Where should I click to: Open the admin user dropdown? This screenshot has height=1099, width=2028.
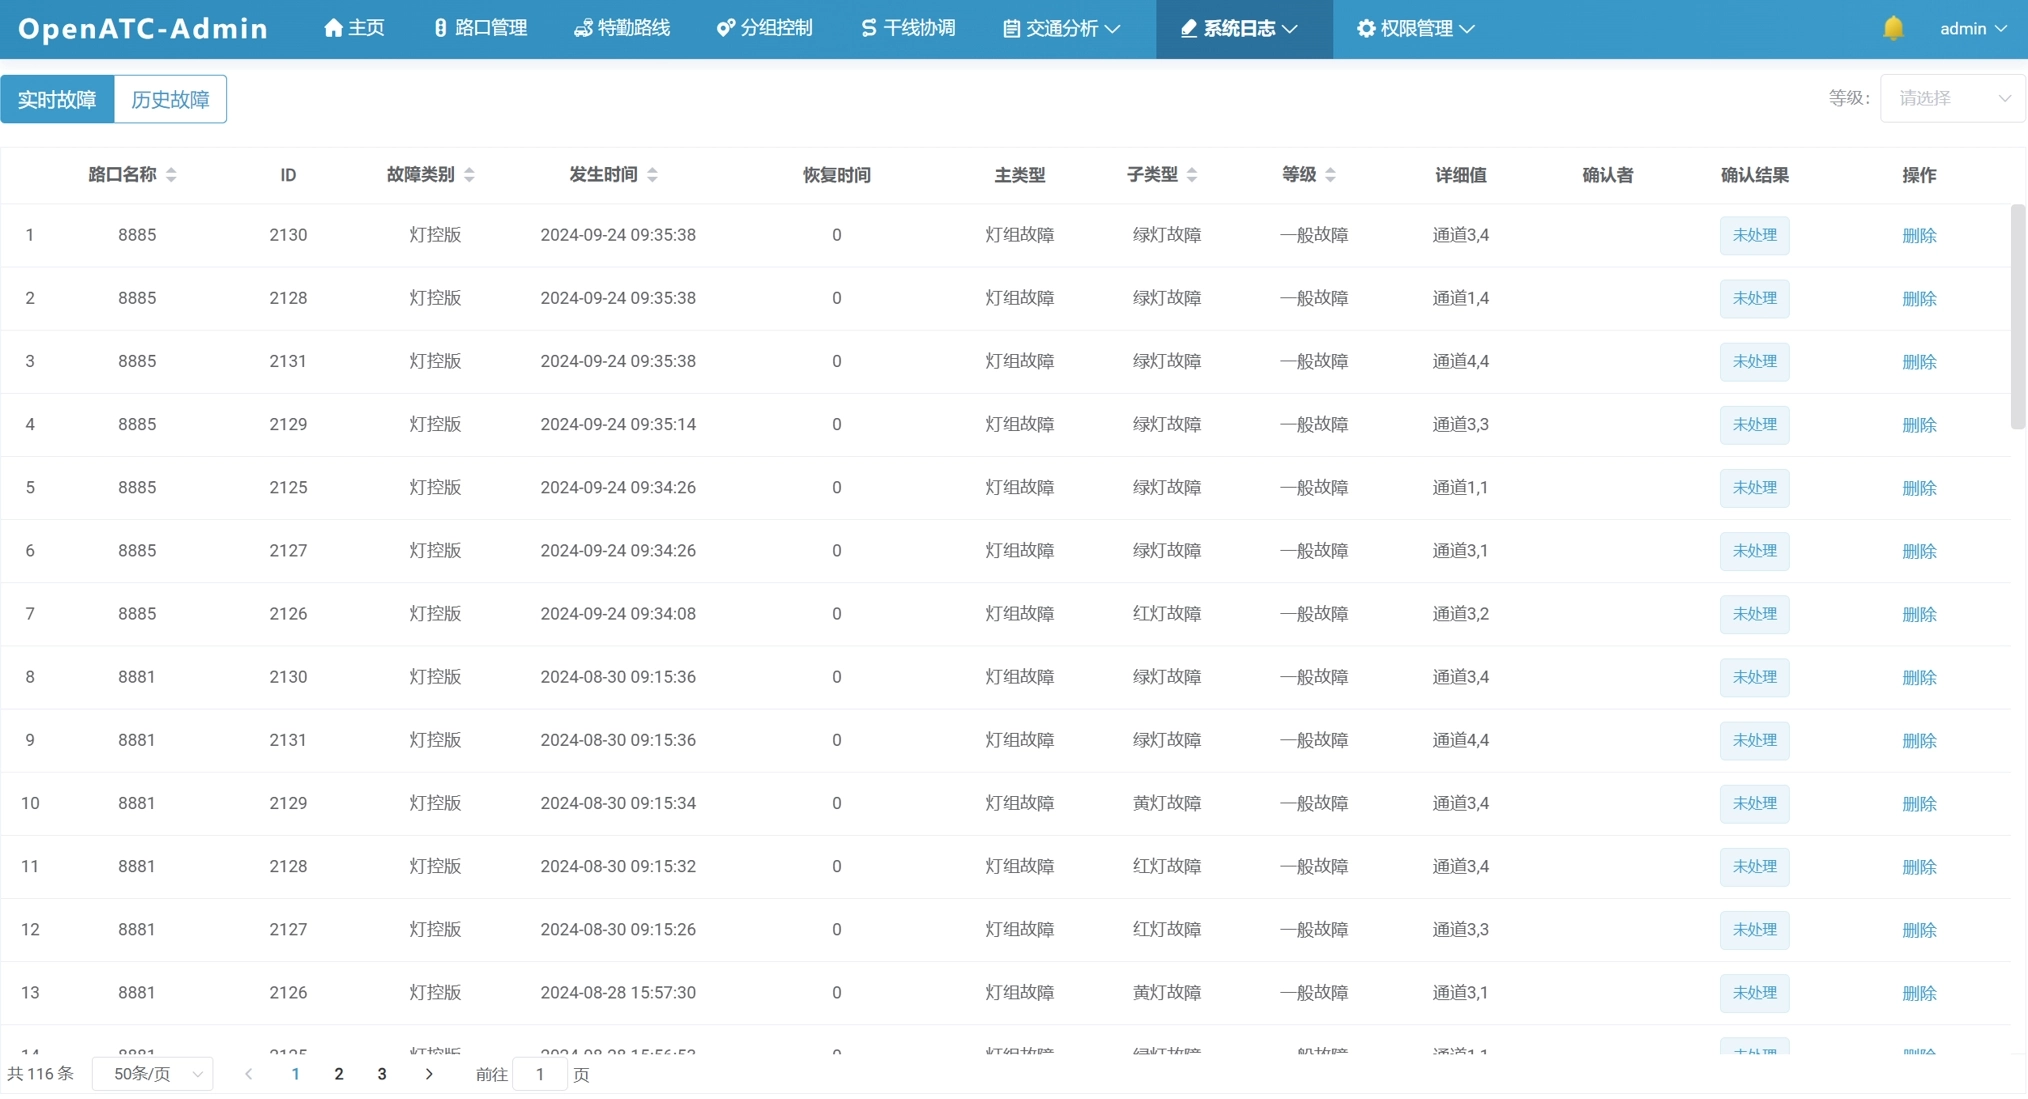point(1972,28)
